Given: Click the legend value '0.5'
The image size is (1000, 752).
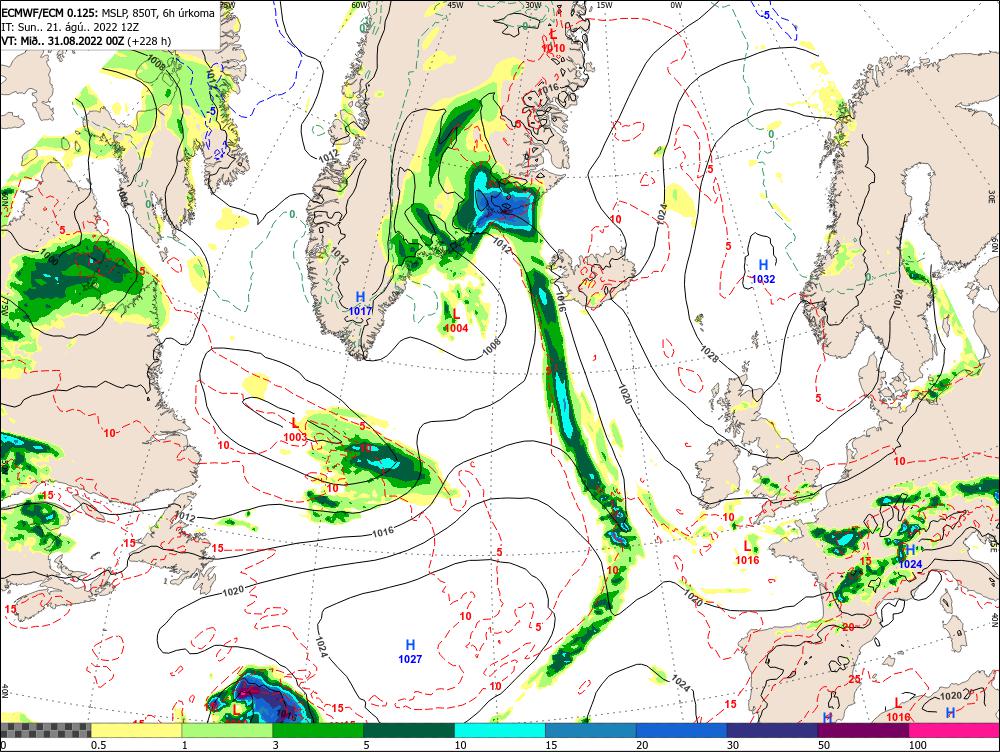Looking at the screenshot, I should point(98,745).
